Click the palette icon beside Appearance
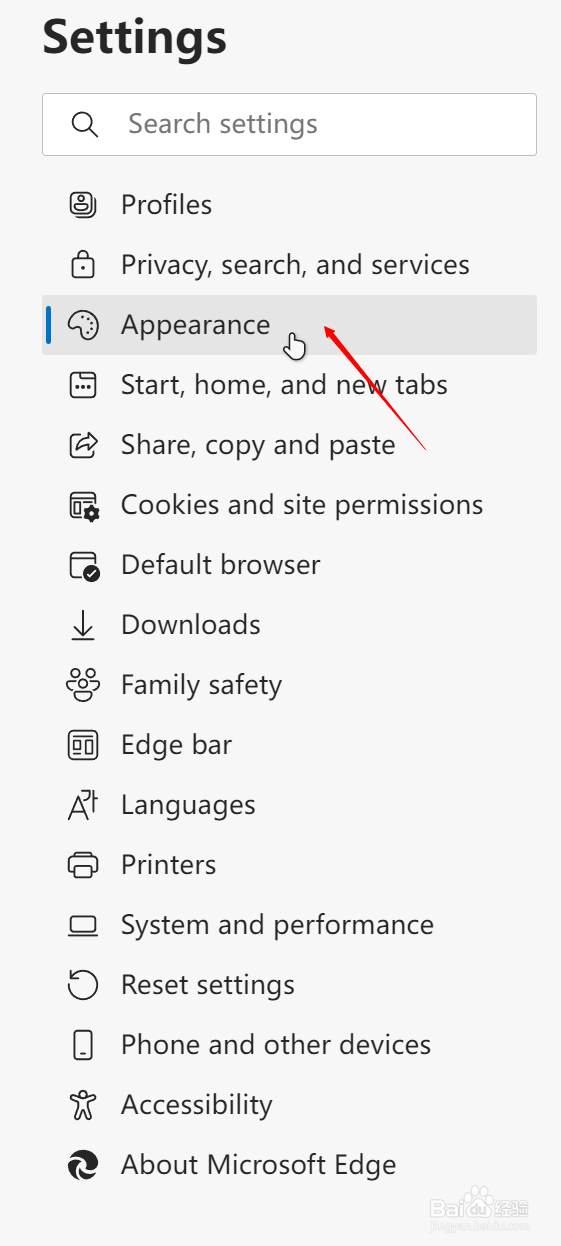The width and height of the screenshot is (561, 1246). [x=83, y=325]
